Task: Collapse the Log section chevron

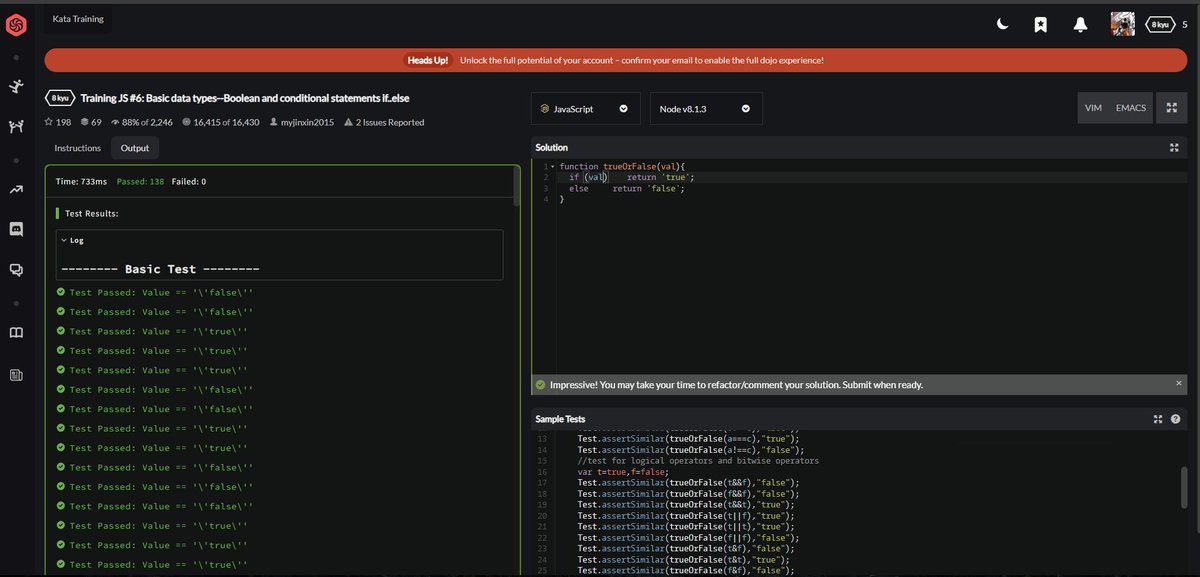Action: tap(65, 240)
